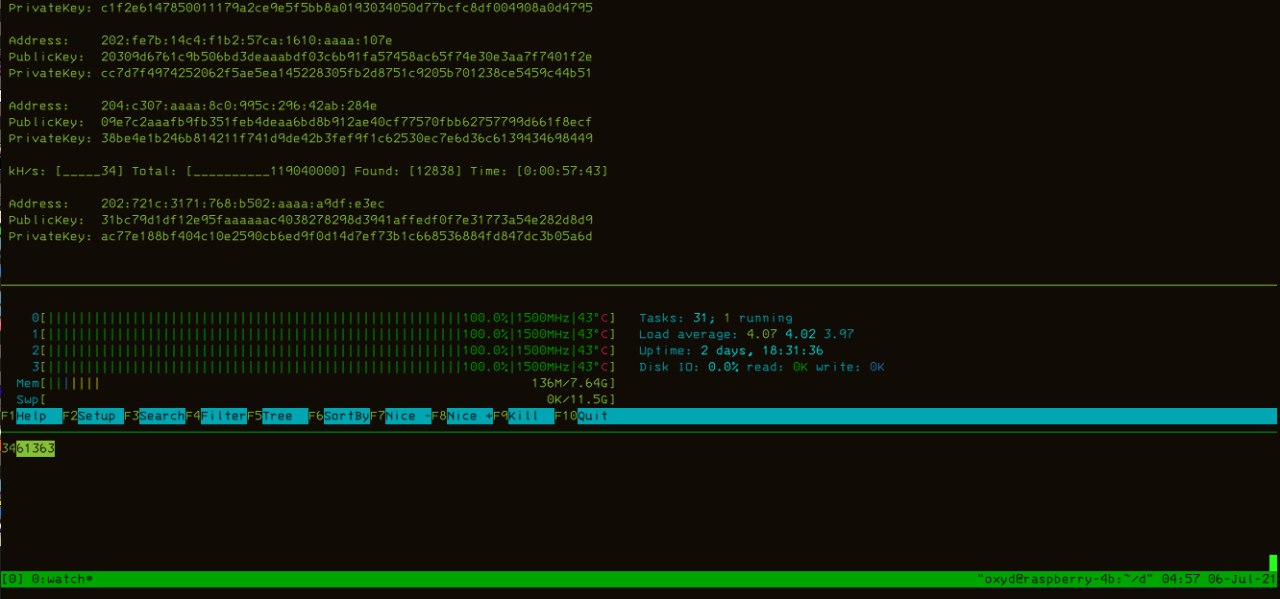Open the F2 Setup screen in htop
This screenshot has height=599, width=1280.
pyautogui.click(x=93, y=416)
